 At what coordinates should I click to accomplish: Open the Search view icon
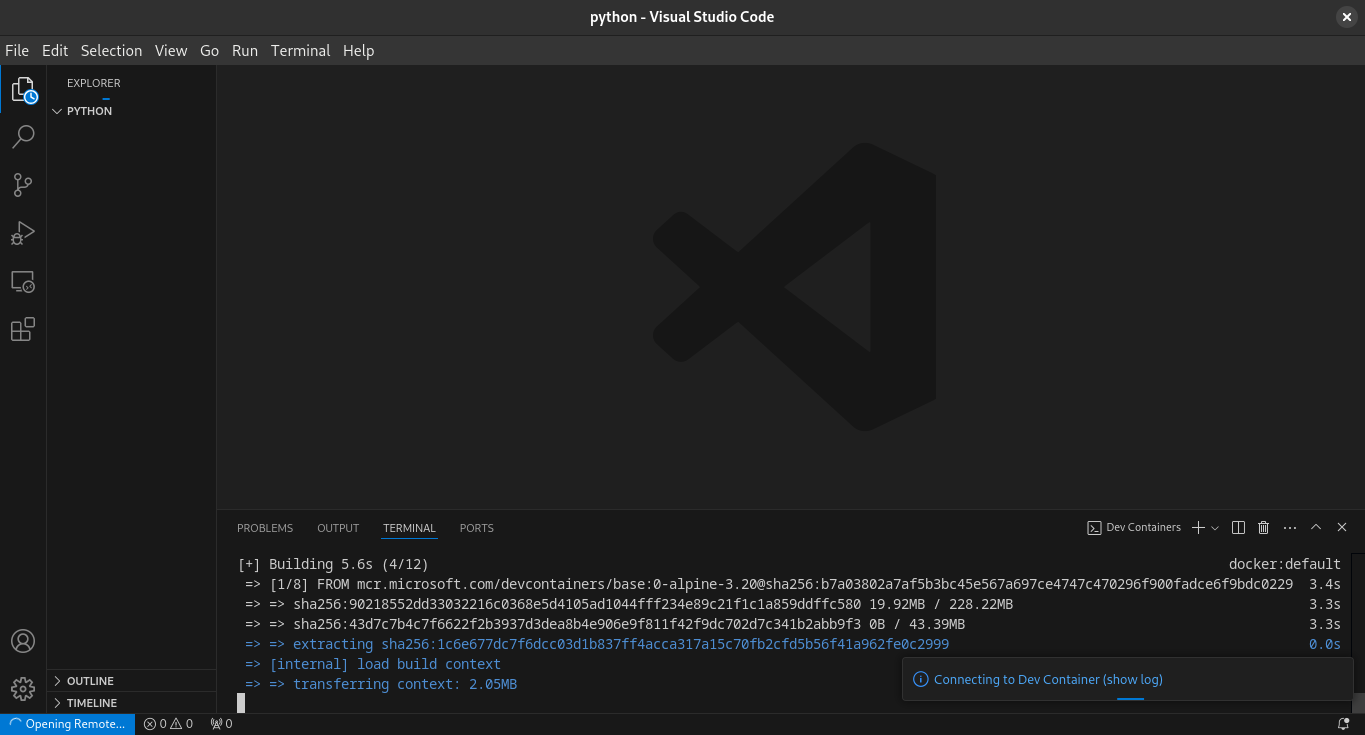click(23, 137)
